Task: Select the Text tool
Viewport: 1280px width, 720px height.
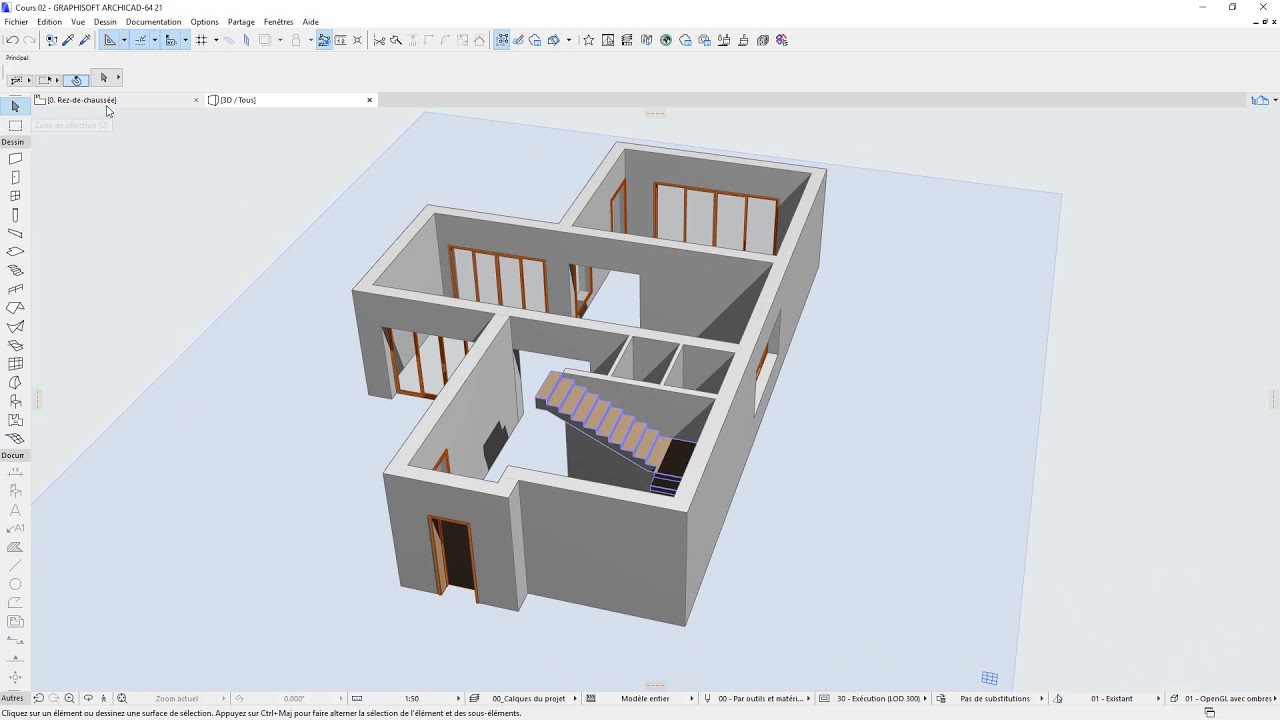Action: pyautogui.click(x=15, y=510)
